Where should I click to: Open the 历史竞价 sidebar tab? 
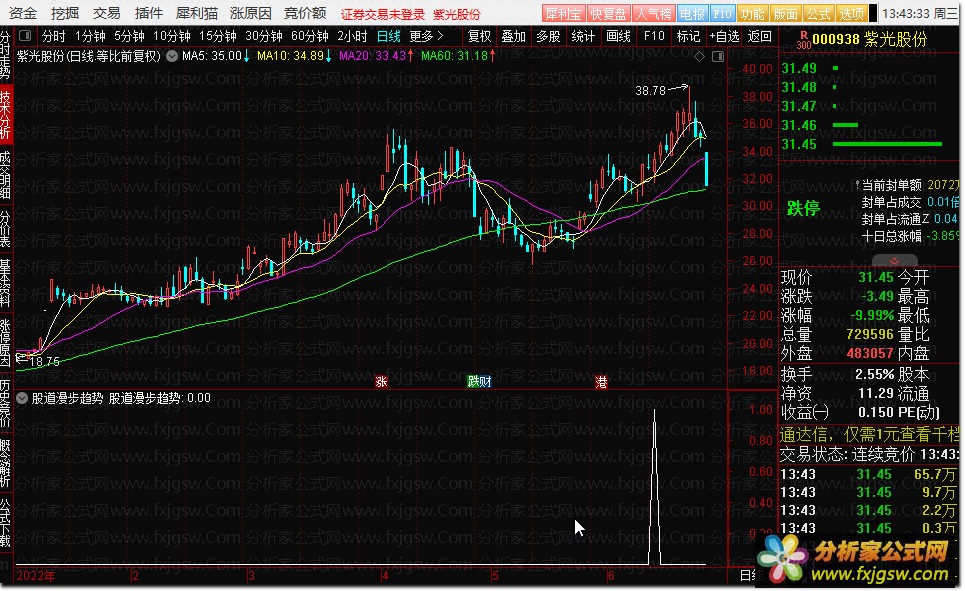point(6,403)
